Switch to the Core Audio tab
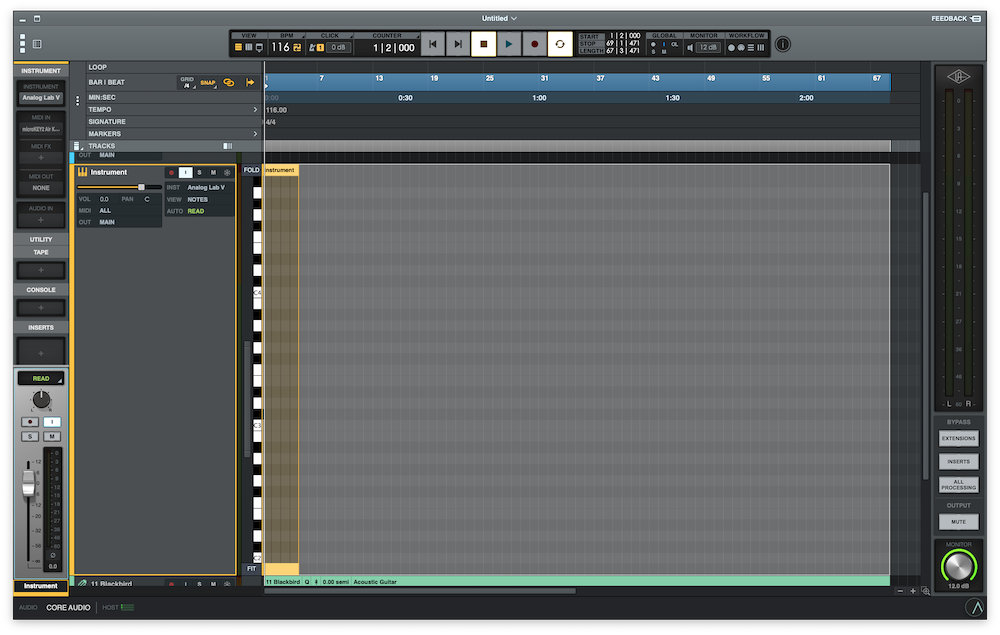 [67, 607]
